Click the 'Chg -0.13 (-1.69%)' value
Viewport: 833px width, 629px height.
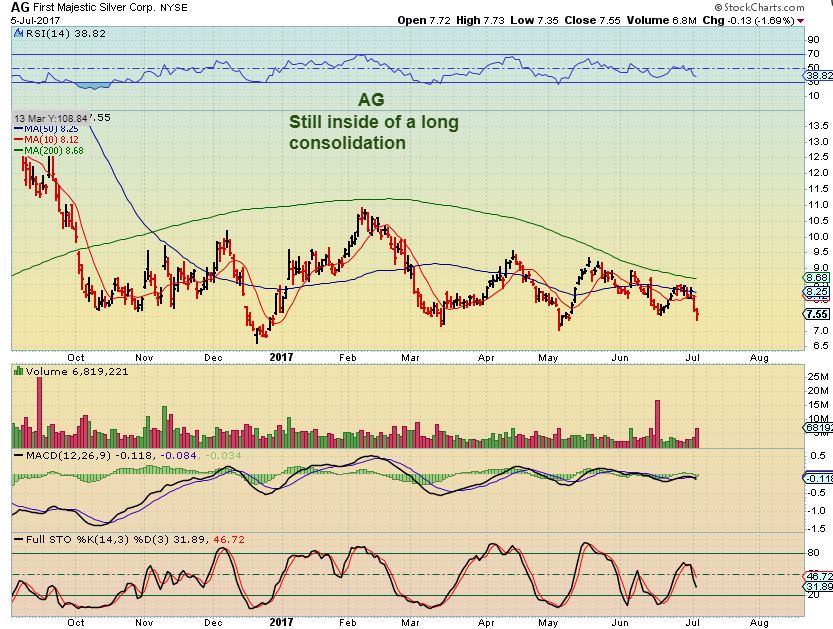[x=748, y=20]
